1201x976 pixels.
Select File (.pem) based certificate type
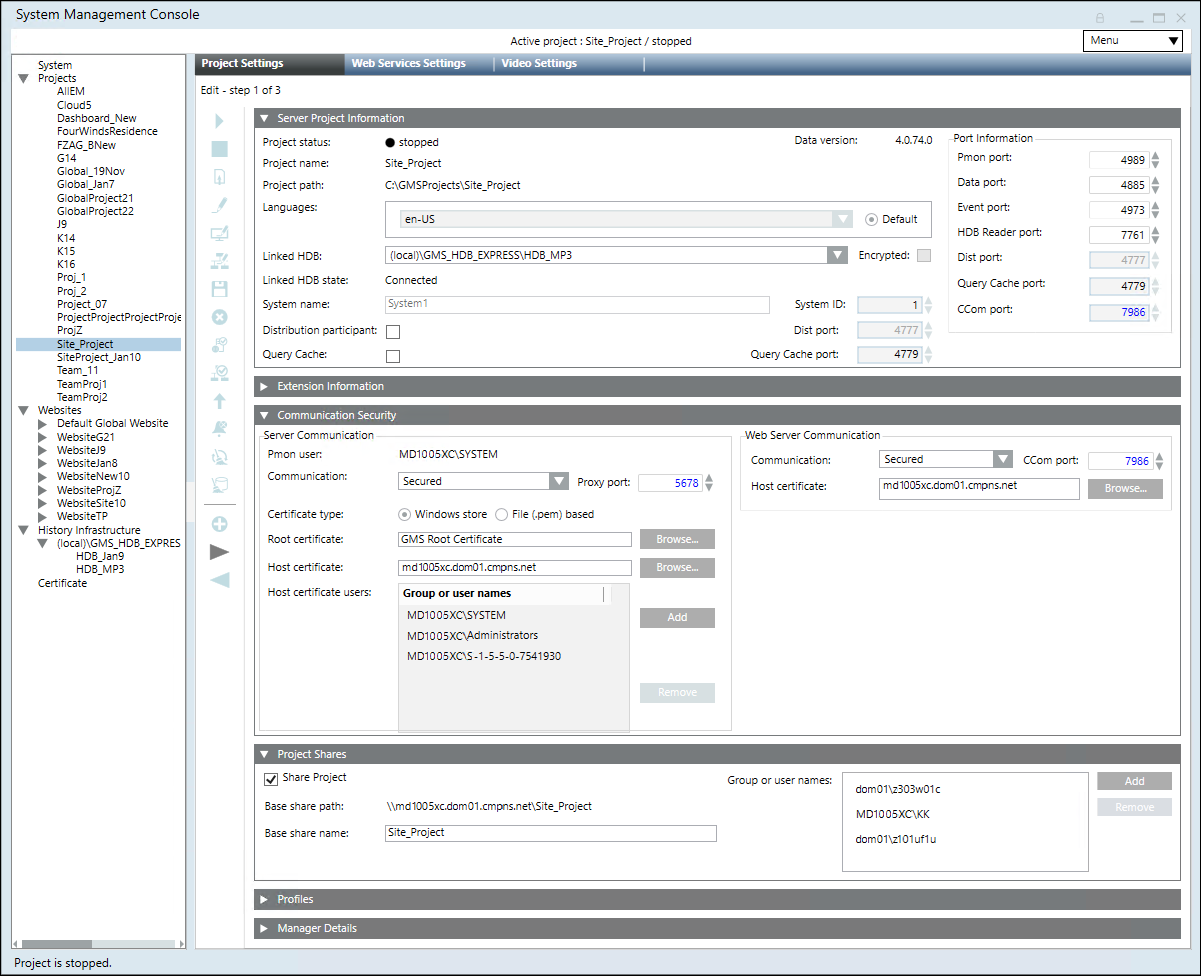[x=501, y=514]
